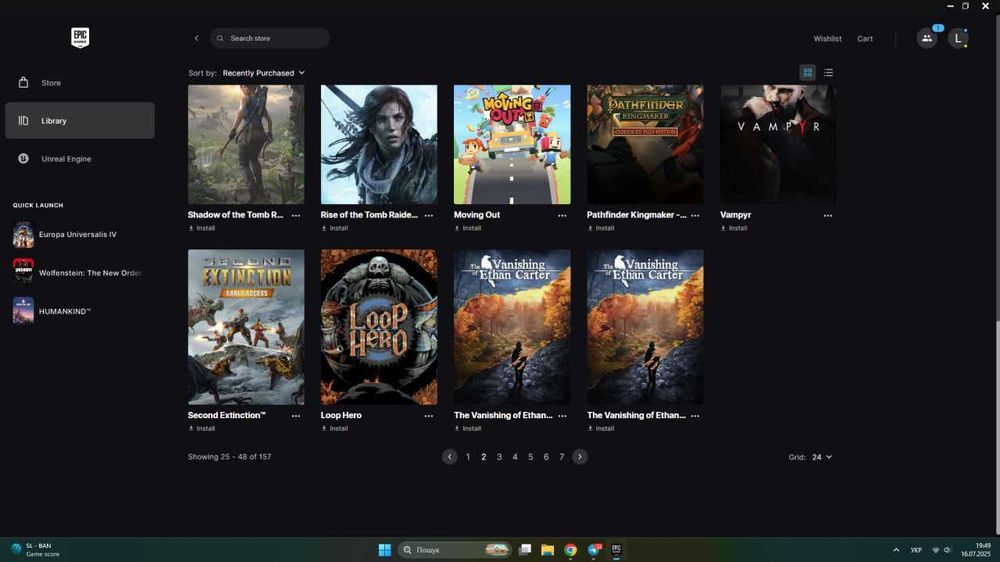
Task: Install Loop Hero
Action: point(335,429)
